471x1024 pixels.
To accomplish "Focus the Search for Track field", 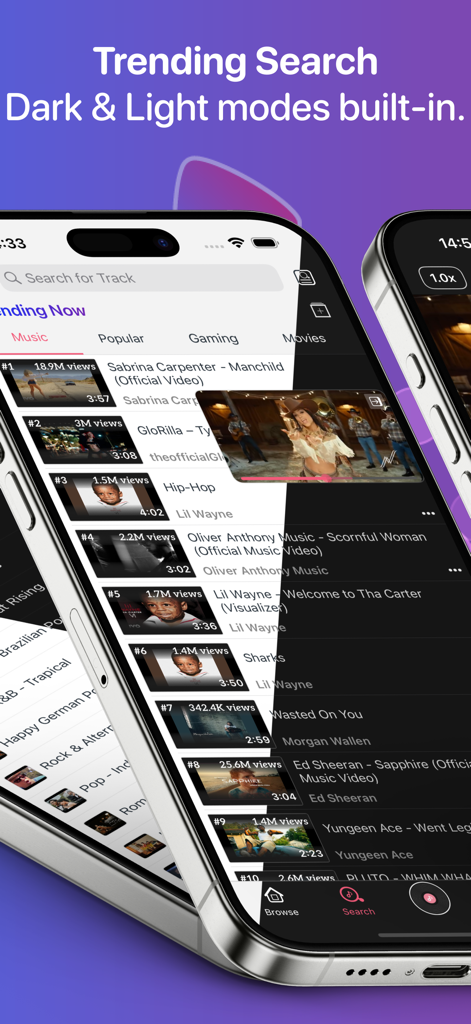I will click(140, 278).
